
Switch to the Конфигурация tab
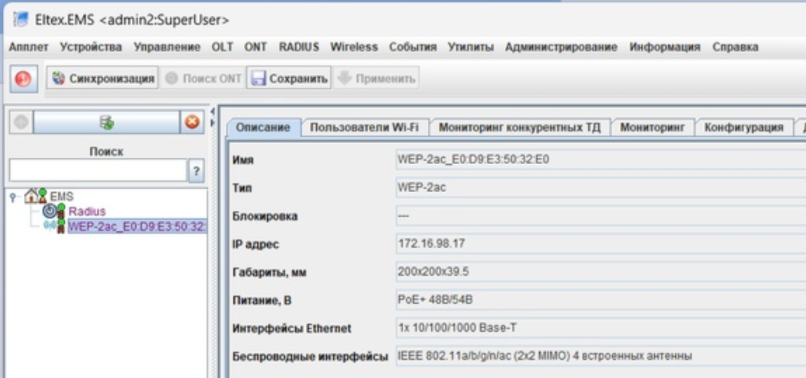coord(743,128)
